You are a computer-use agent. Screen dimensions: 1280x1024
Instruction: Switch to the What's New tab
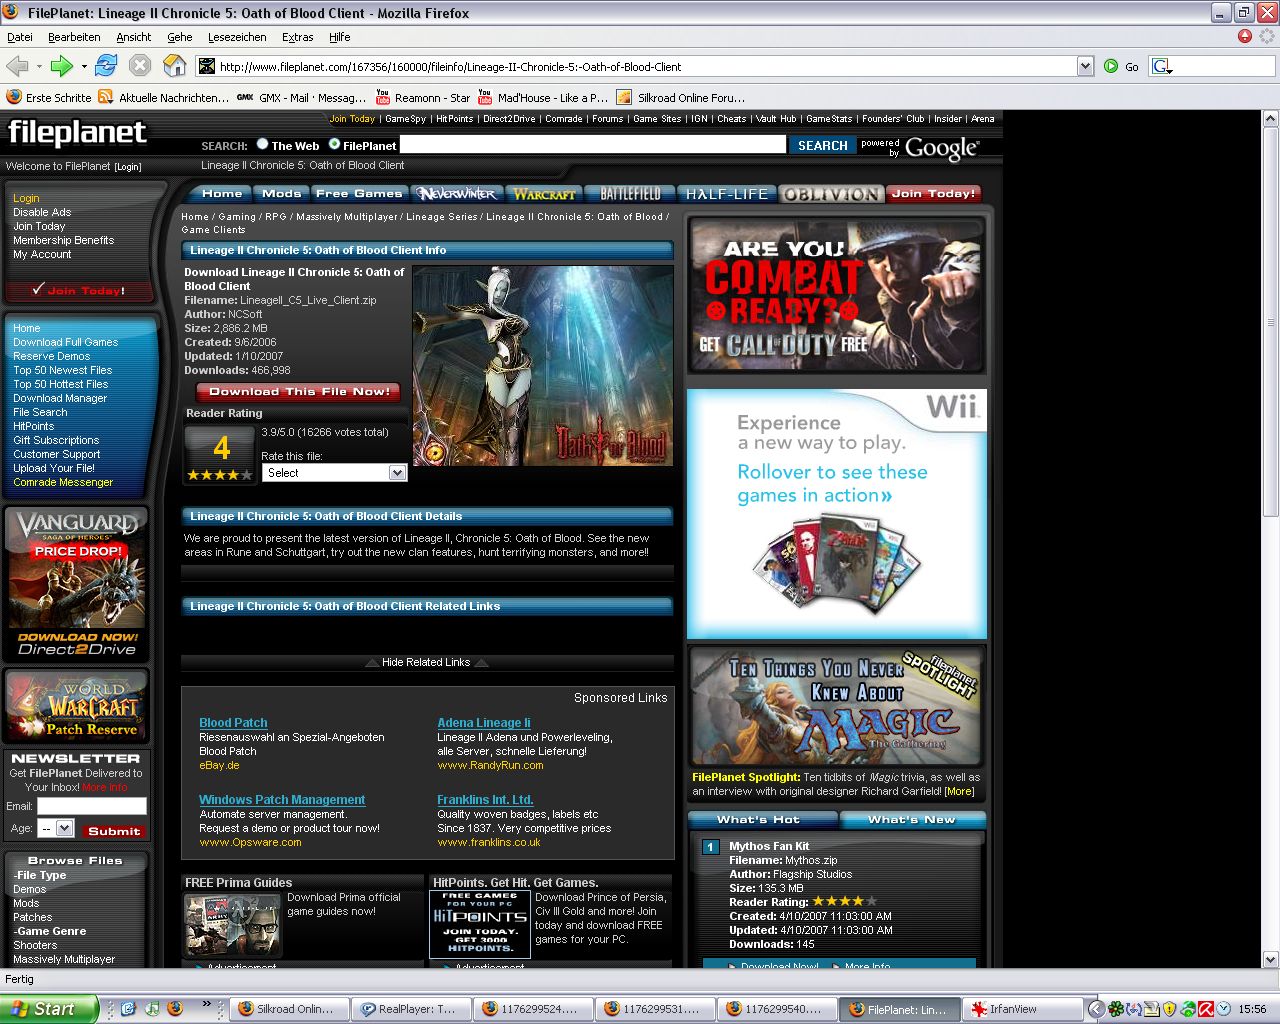point(911,820)
